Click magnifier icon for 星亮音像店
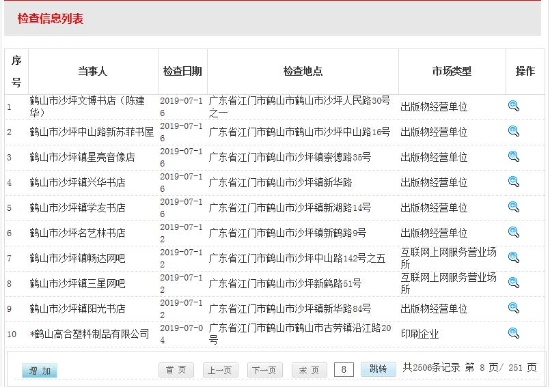 coord(513,156)
